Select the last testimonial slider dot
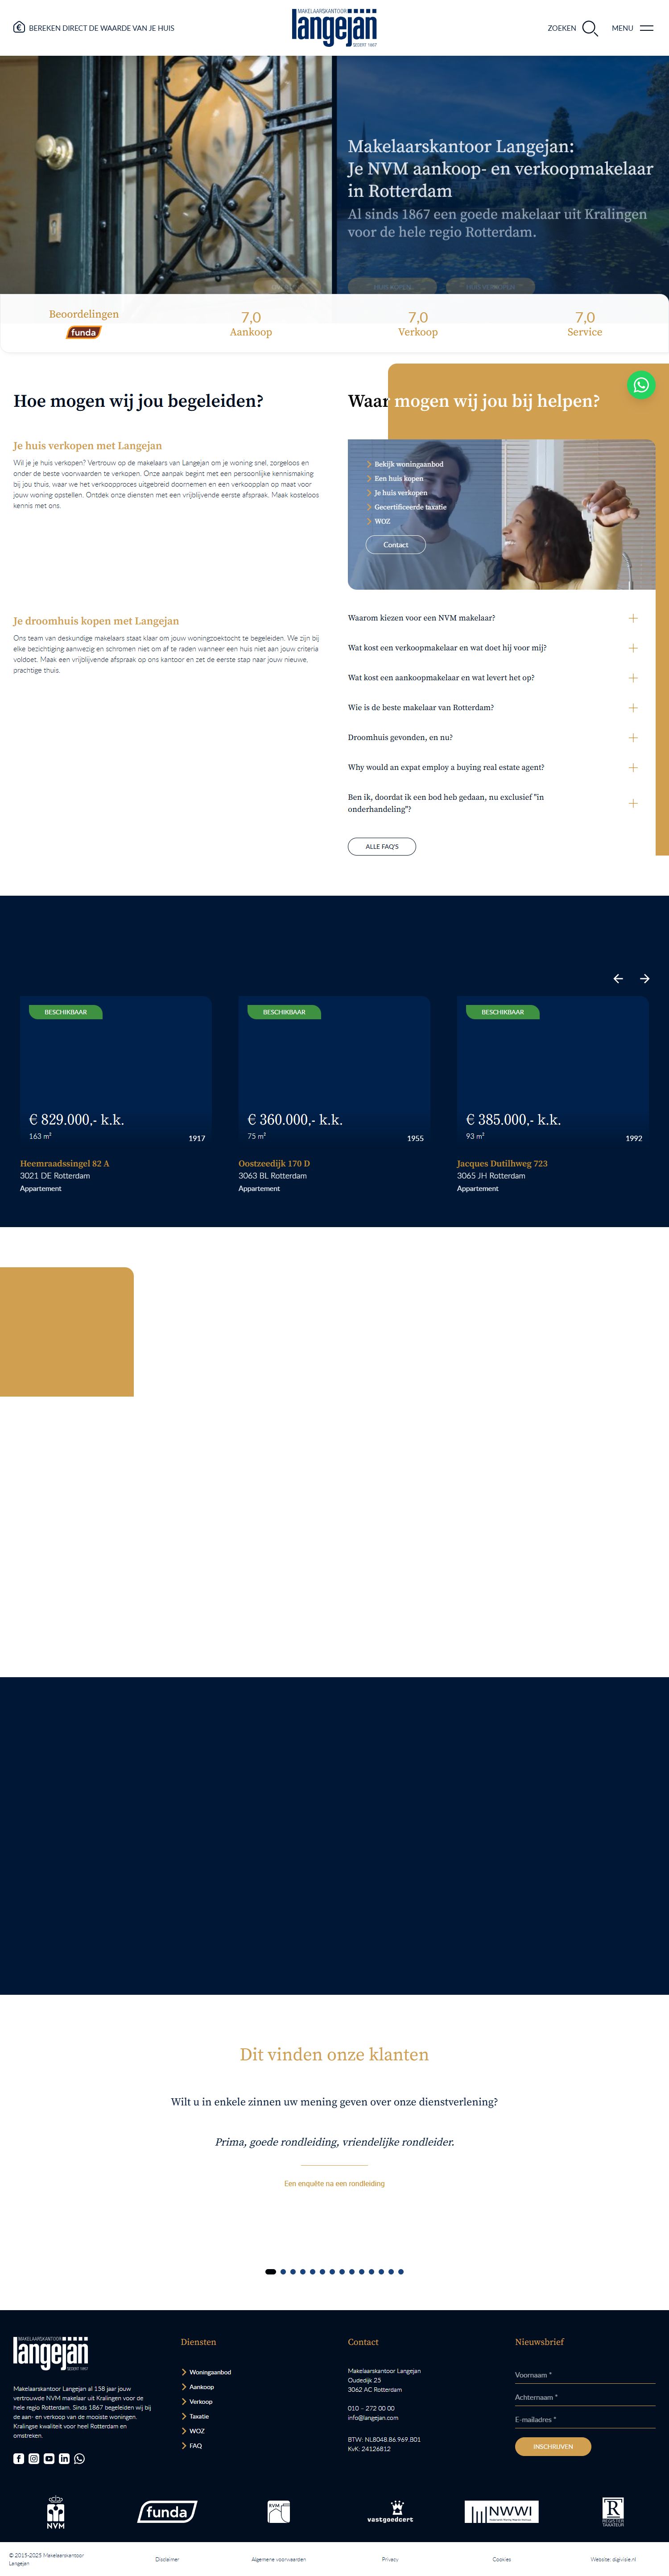 click(401, 2271)
